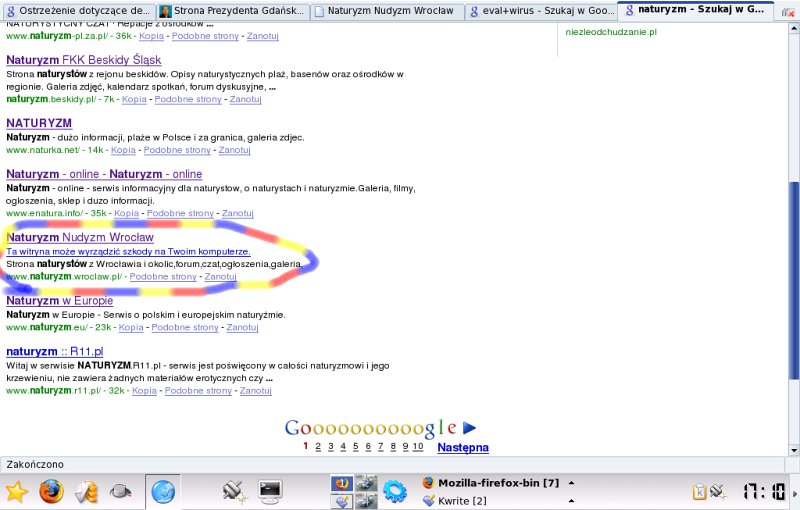Click the blue gear icon in the panel
800x510 pixels.
[395, 491]
